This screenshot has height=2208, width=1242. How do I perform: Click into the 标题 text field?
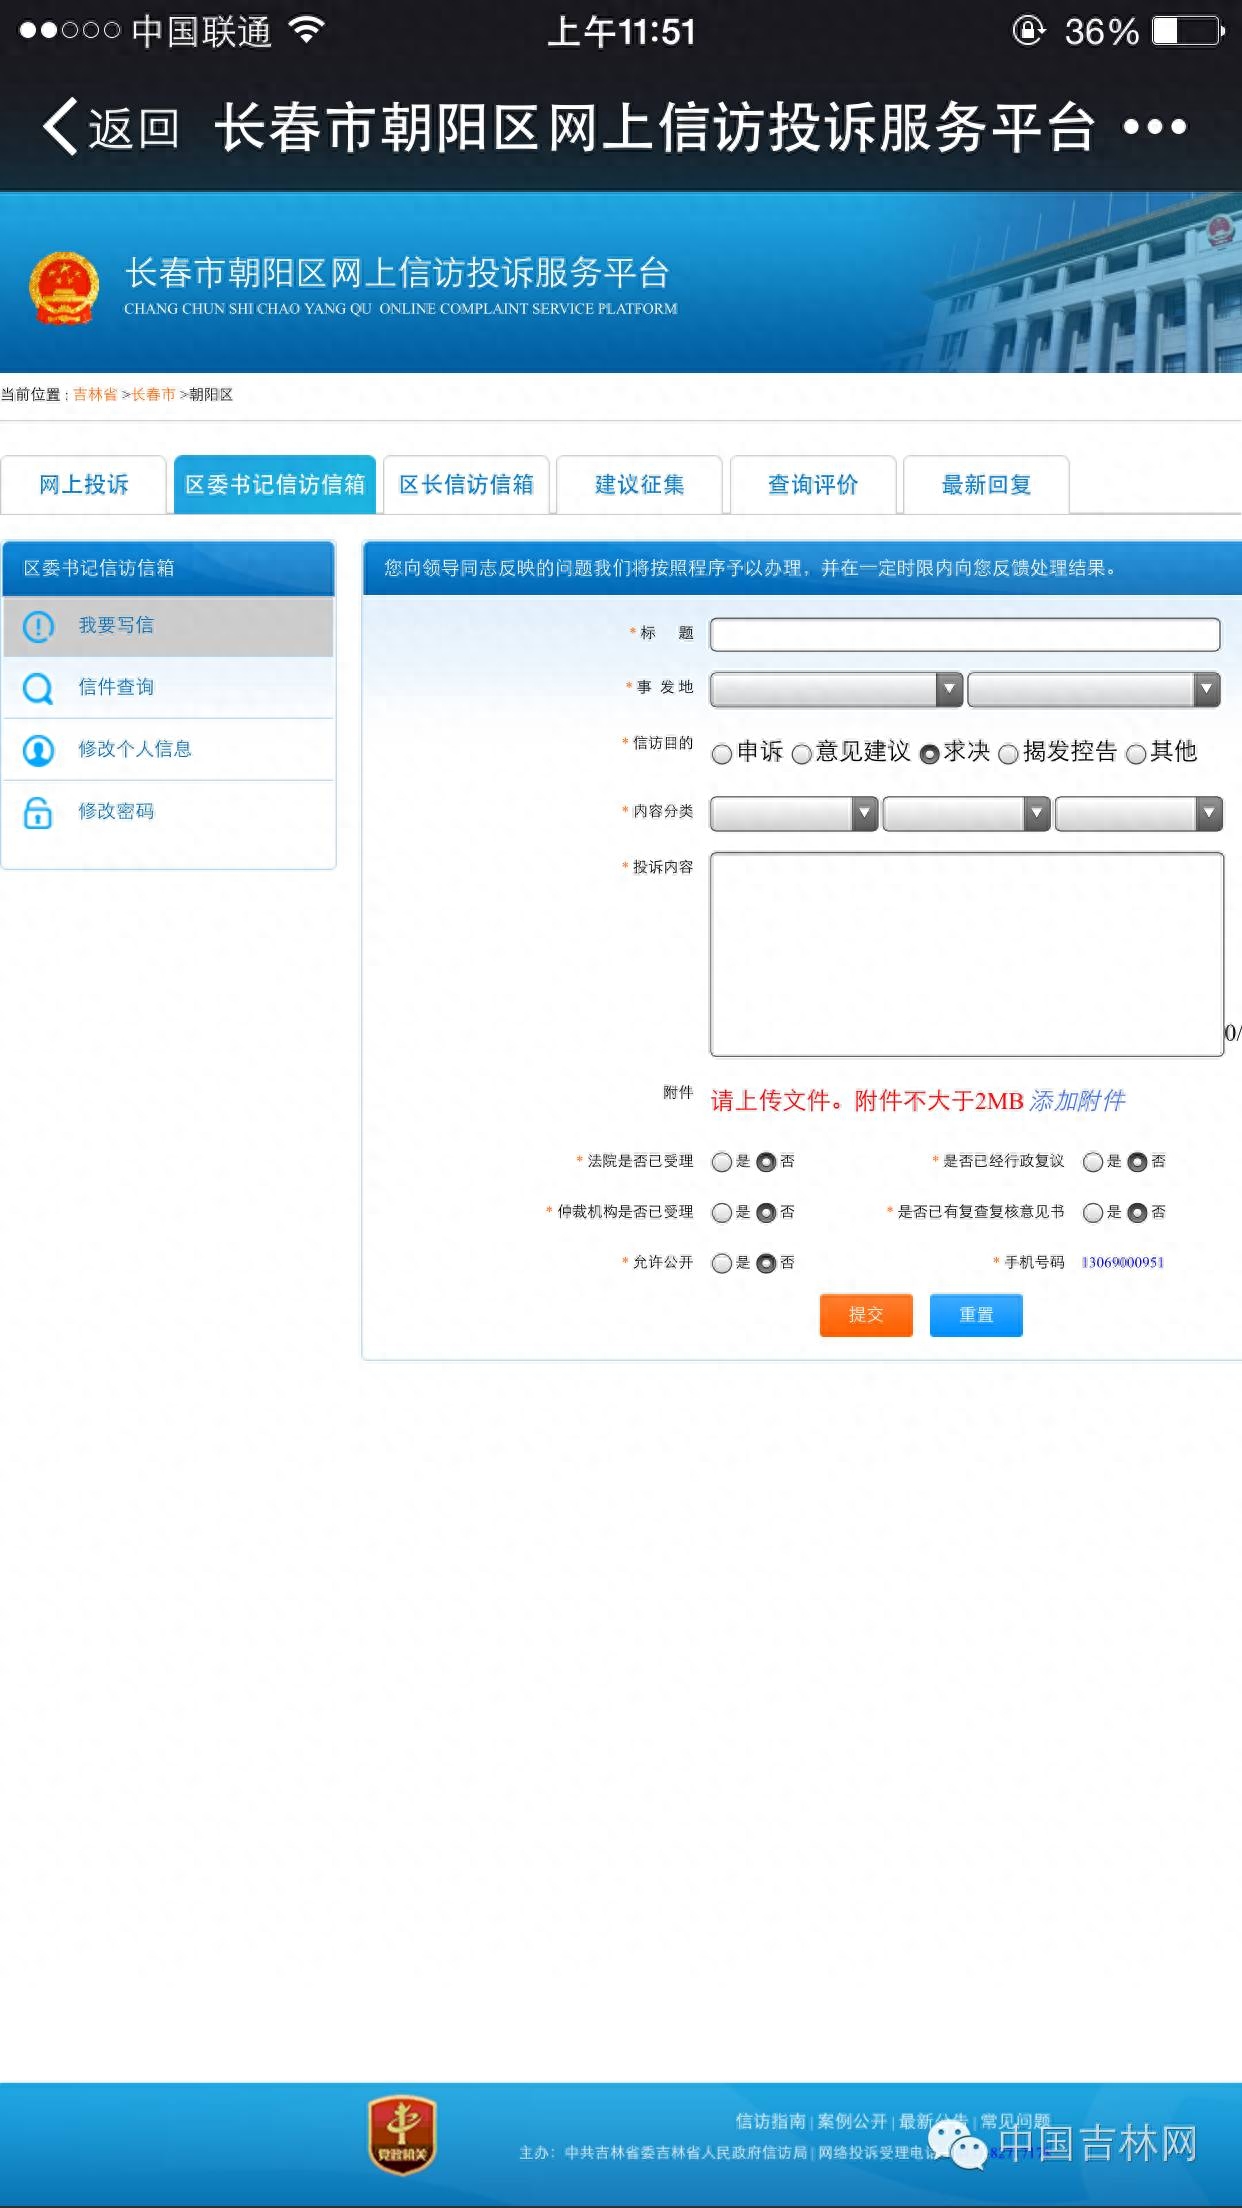point(964,634)
